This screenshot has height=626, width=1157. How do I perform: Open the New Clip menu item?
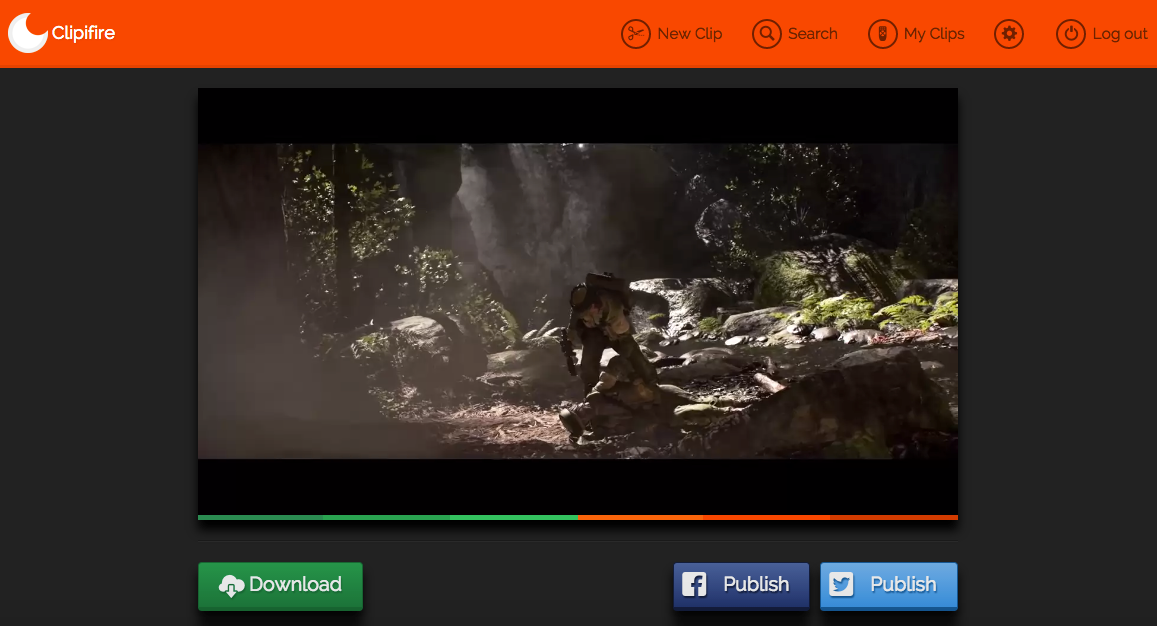[689, 34]
